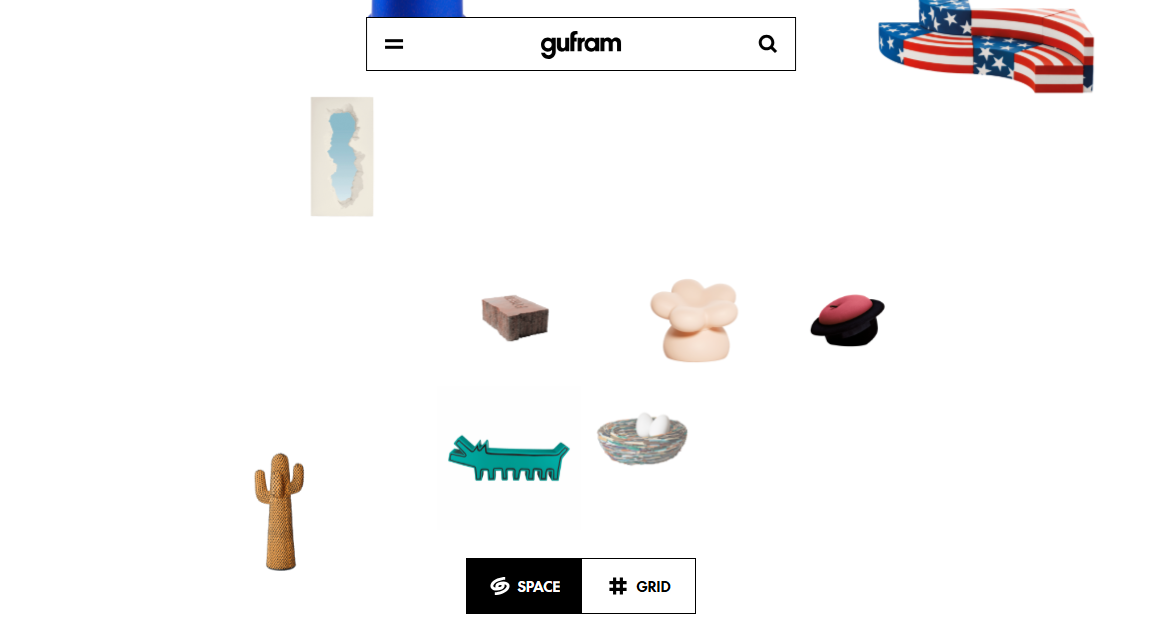
Task: Switch to SPACE view mode
Action: pos(524,586)
